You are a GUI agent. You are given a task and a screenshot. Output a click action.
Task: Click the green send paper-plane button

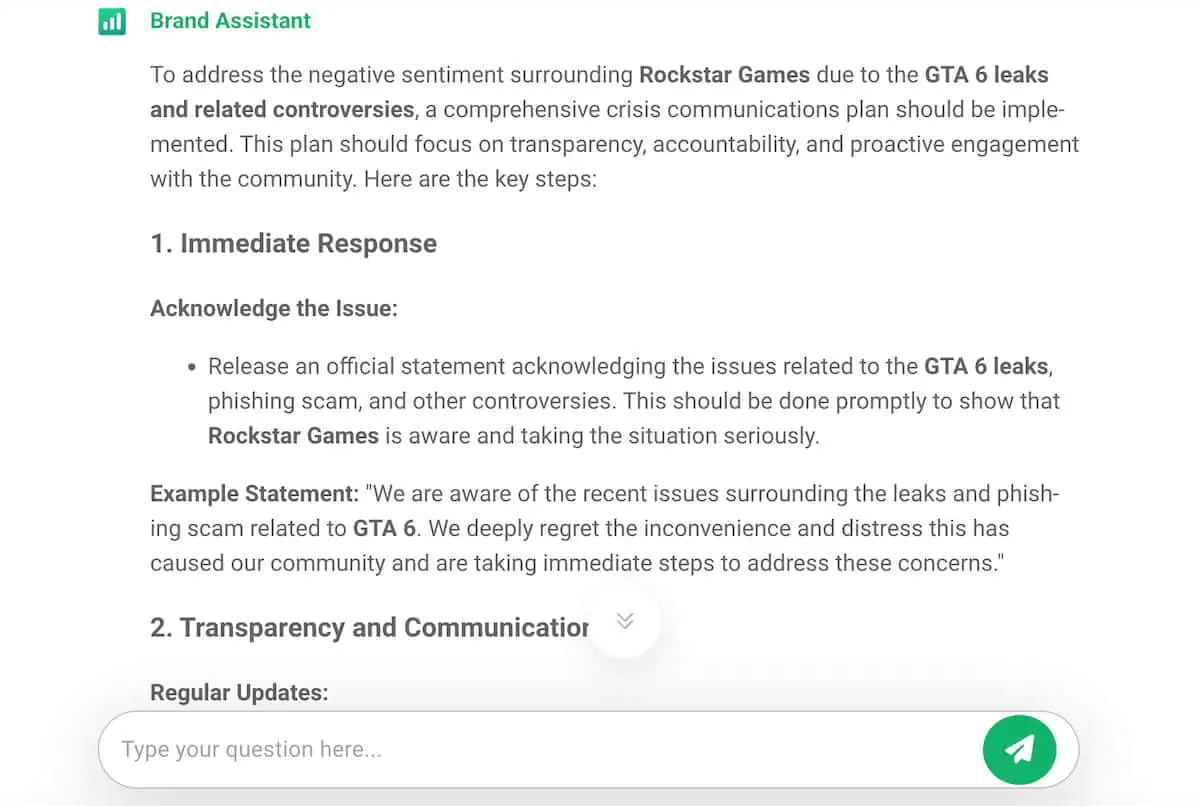[1019, 748]
